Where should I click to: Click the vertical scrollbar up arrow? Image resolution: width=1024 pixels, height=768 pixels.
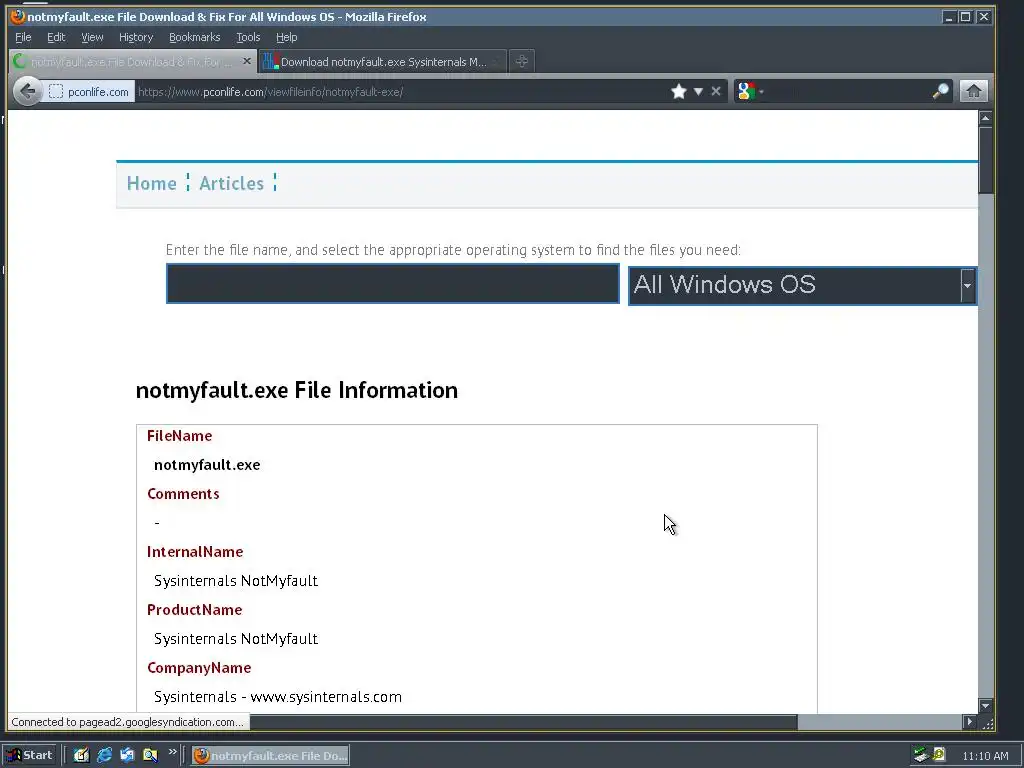coord(985,118)
